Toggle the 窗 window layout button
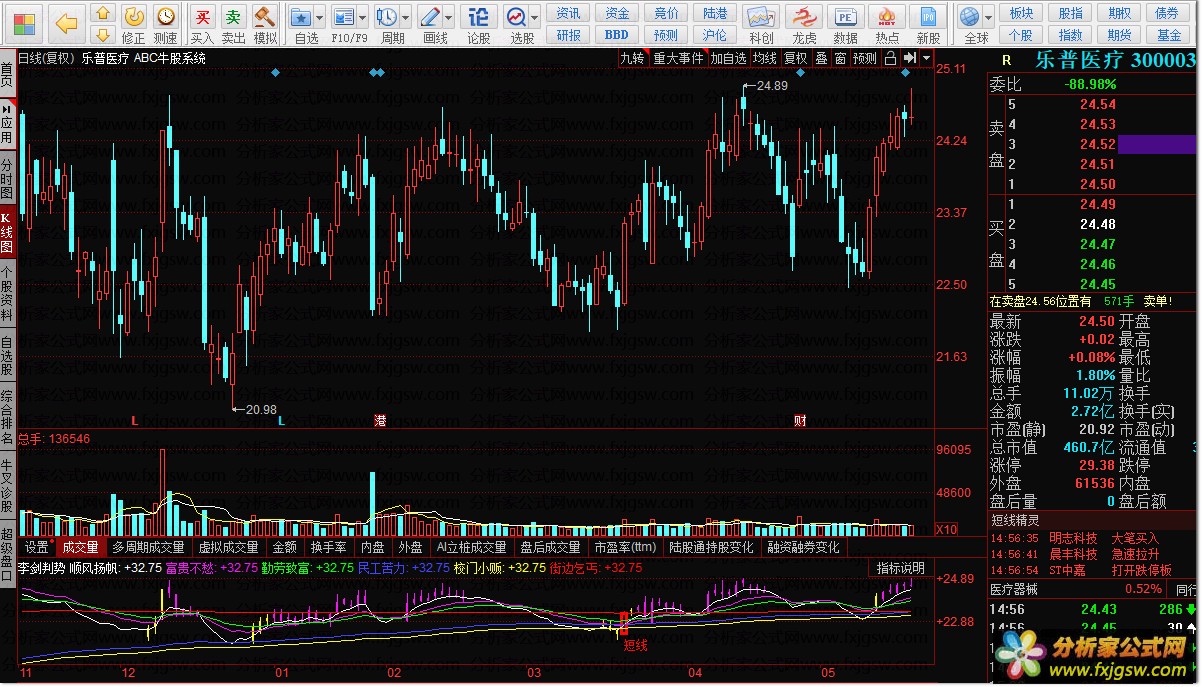The image size is (1203, 687). click(840, 58)
